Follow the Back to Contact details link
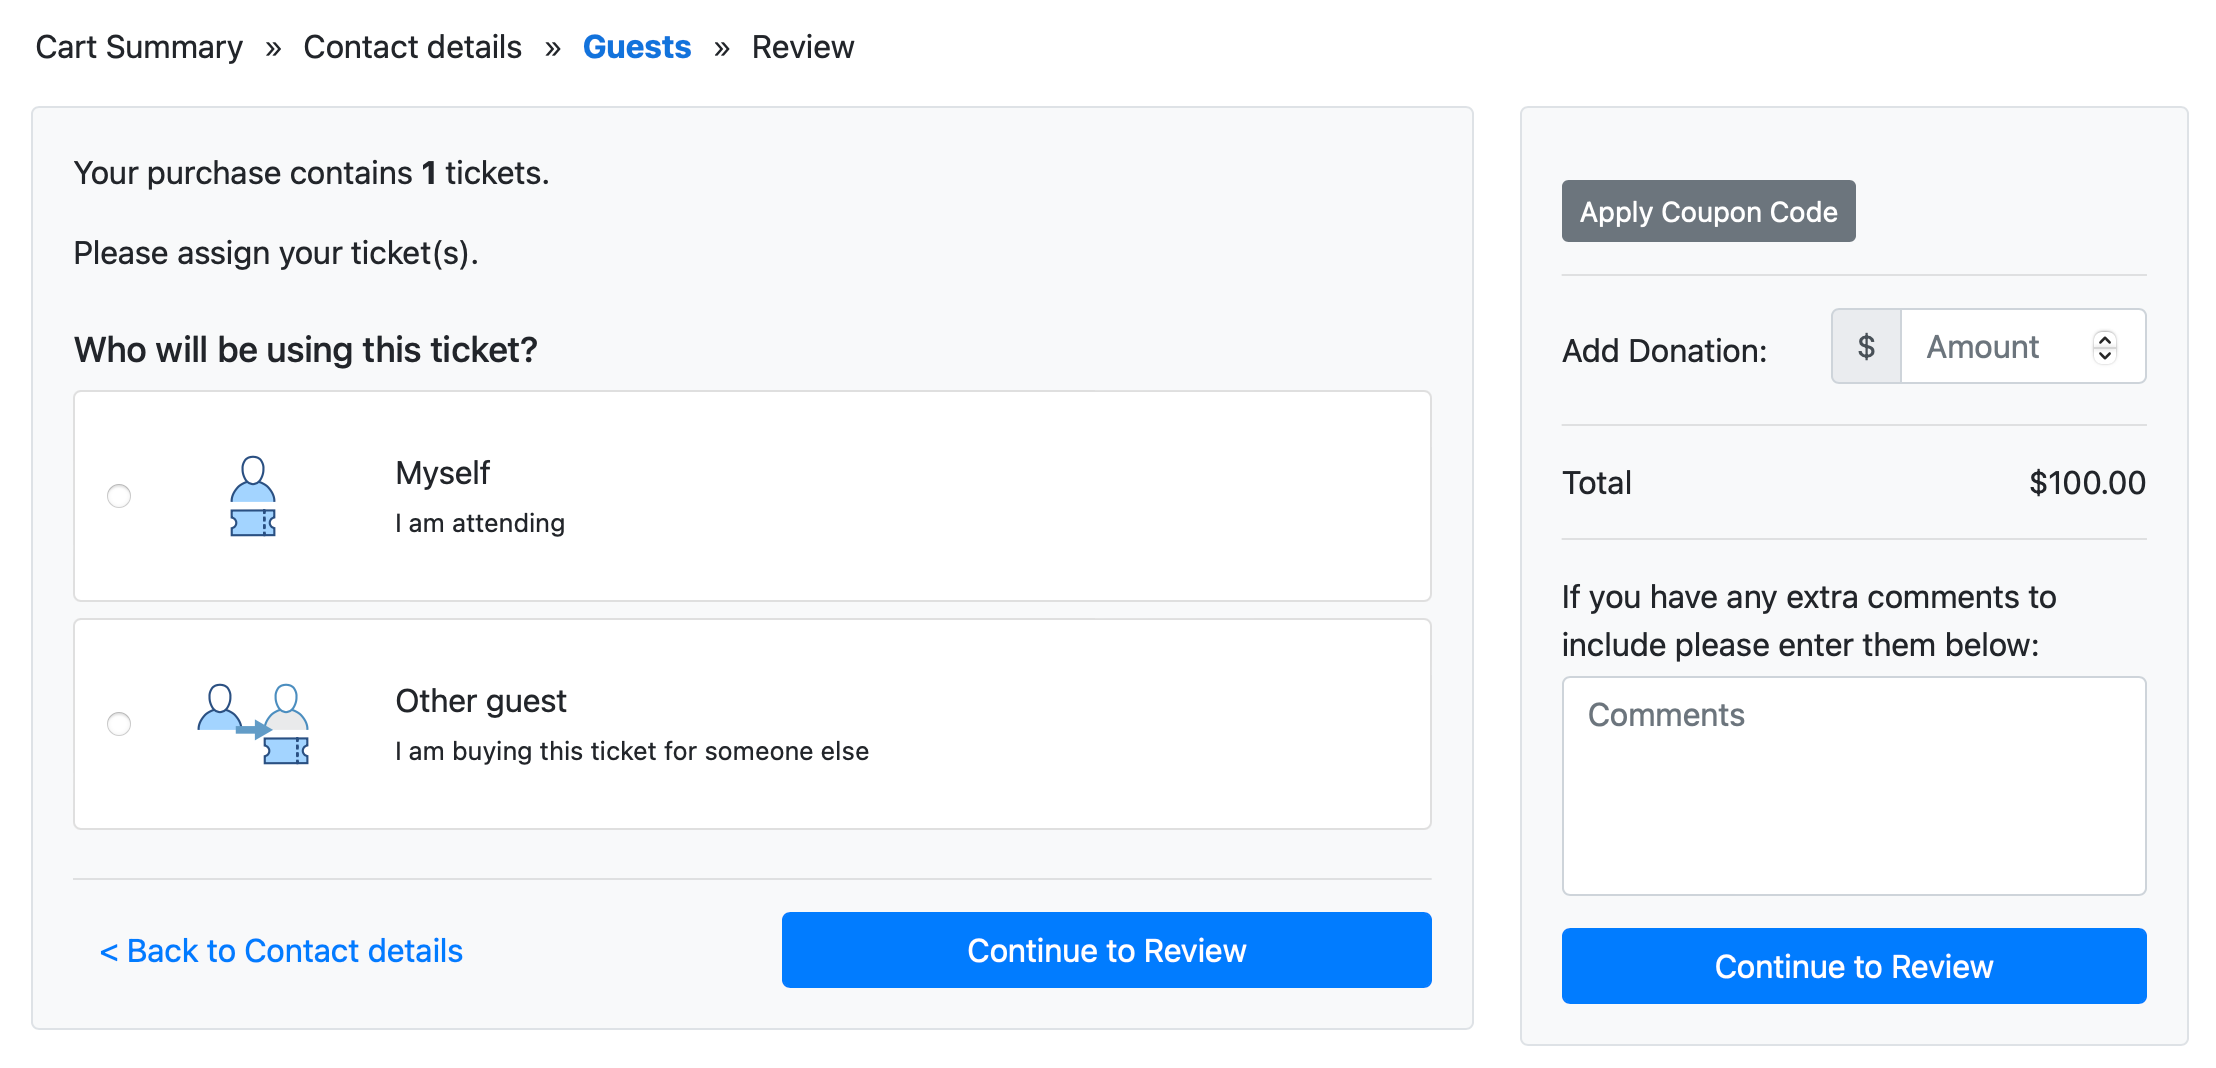 coord(281,950)
